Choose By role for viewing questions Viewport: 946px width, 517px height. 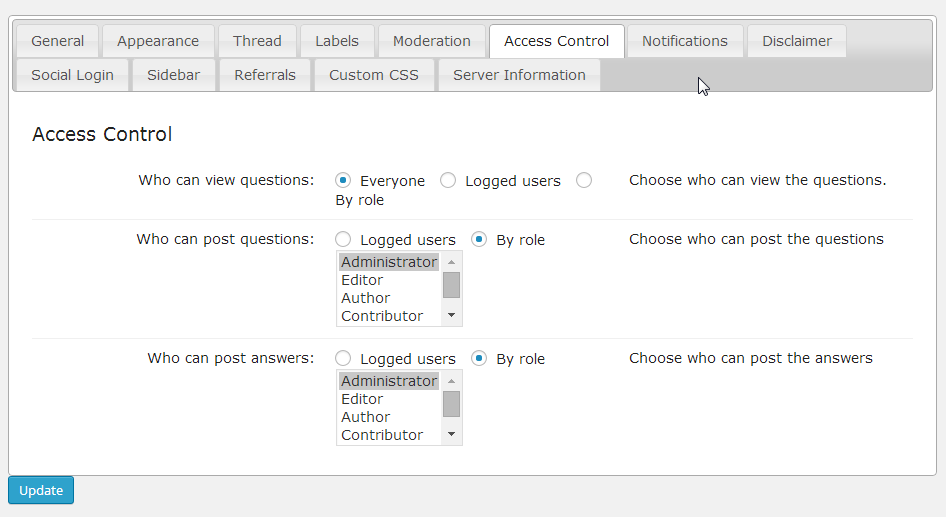click(x=584, y=180)
